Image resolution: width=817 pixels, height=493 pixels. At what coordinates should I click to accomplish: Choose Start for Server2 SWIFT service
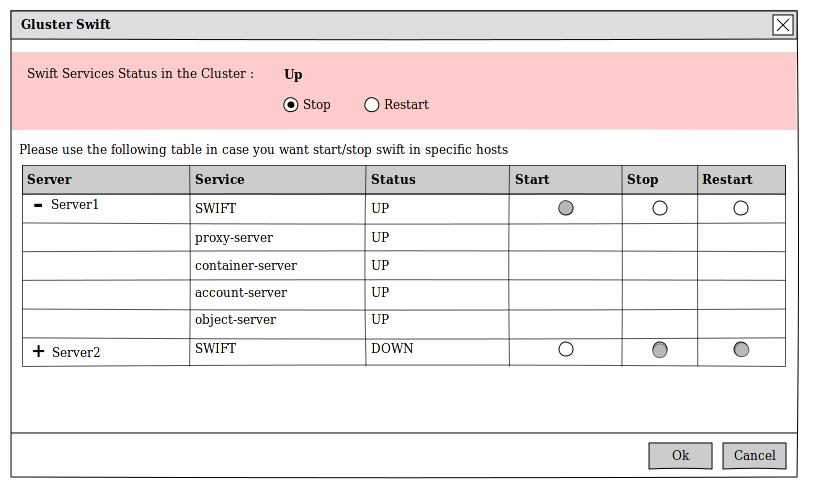click(x=566, y=349)
